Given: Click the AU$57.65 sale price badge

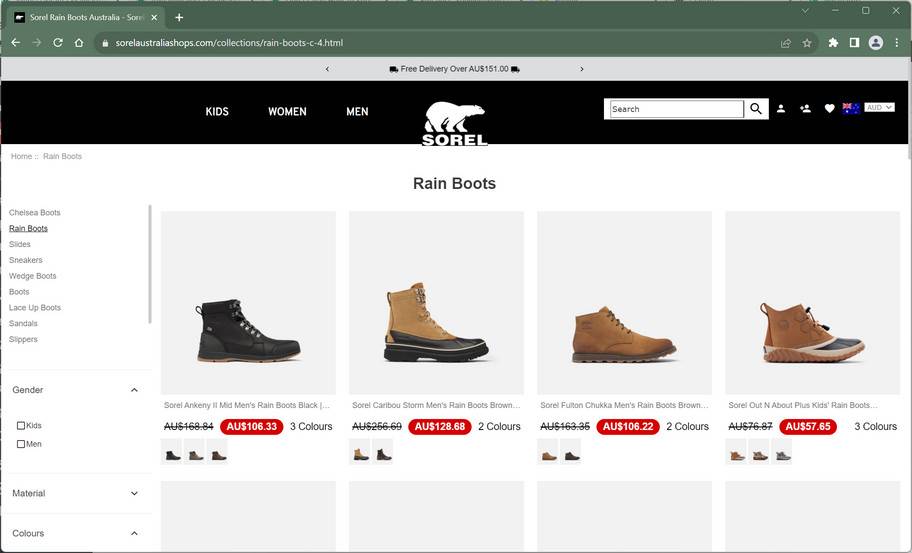Looking at the screenshot, I should 808,427.
